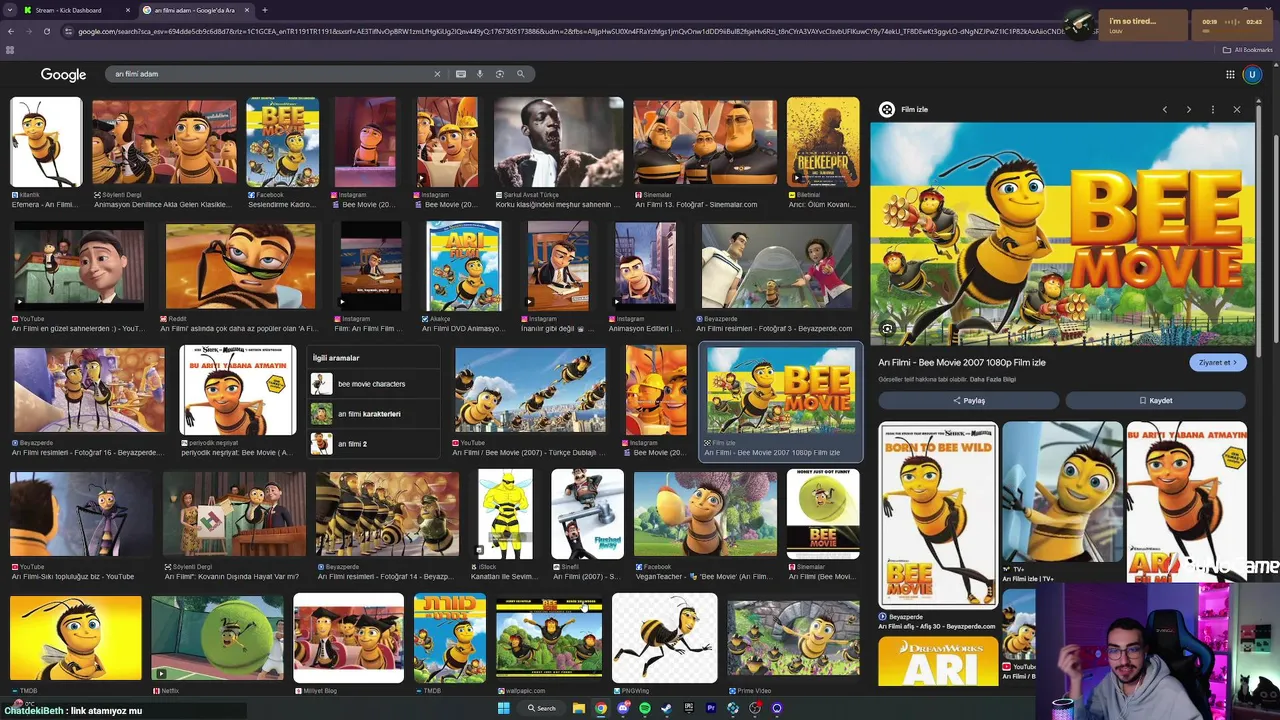Open the PNGWing bee image thumbnail
Screen dimensions: 1280x720
(664, 638)
